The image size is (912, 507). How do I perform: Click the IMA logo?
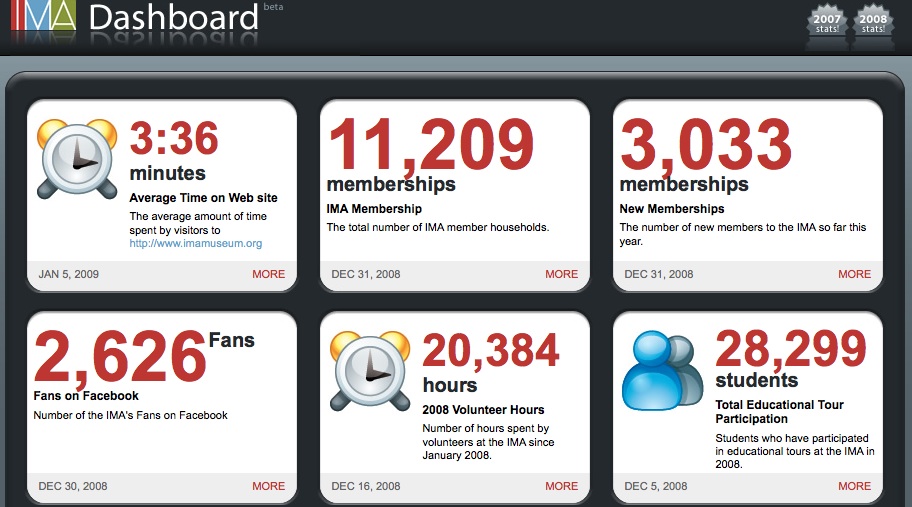[44, 15]
